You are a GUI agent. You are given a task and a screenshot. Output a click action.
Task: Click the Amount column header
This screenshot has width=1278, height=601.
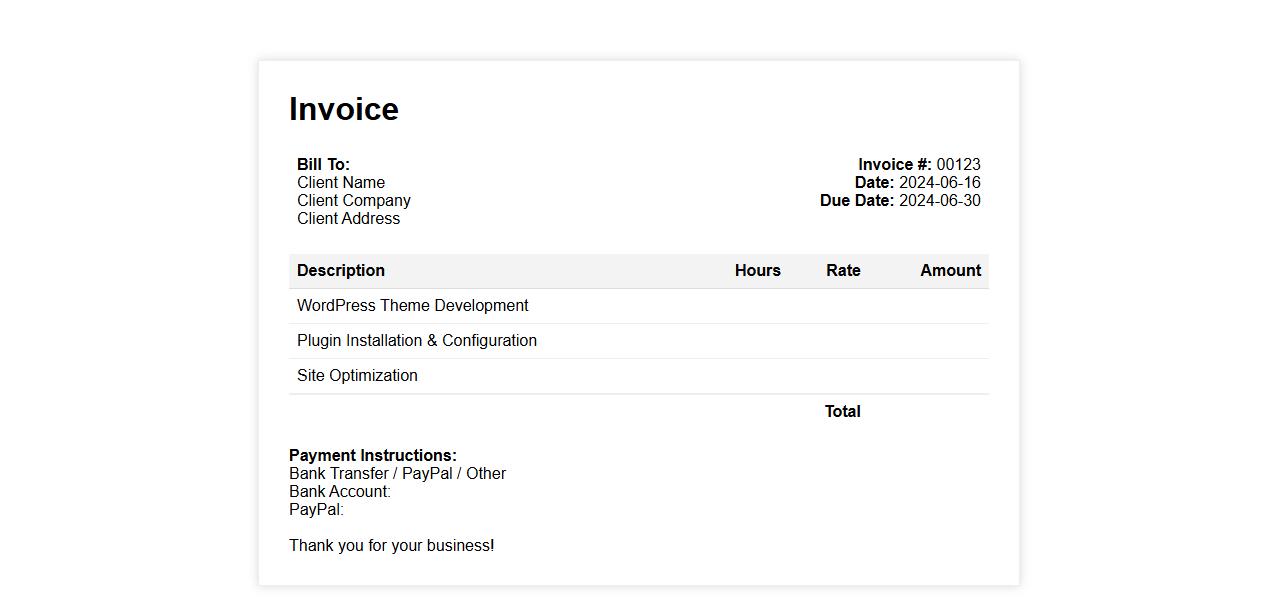[x=950, y=270]
